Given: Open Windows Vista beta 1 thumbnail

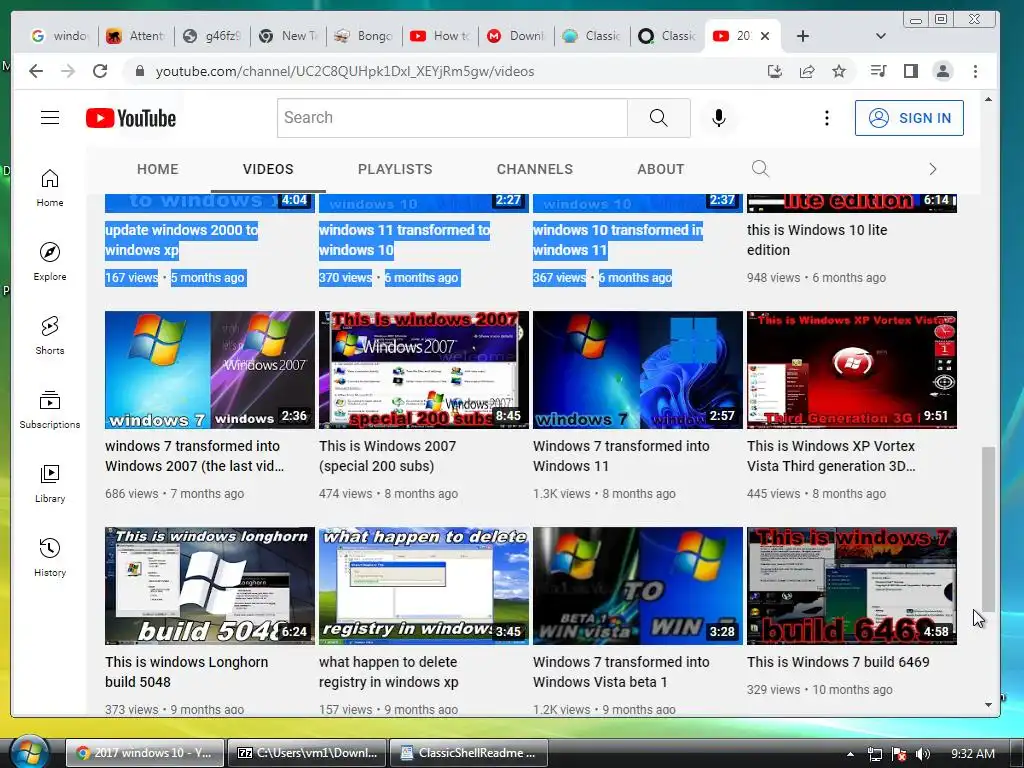Looking at the screenshot, I should (637, 586).
